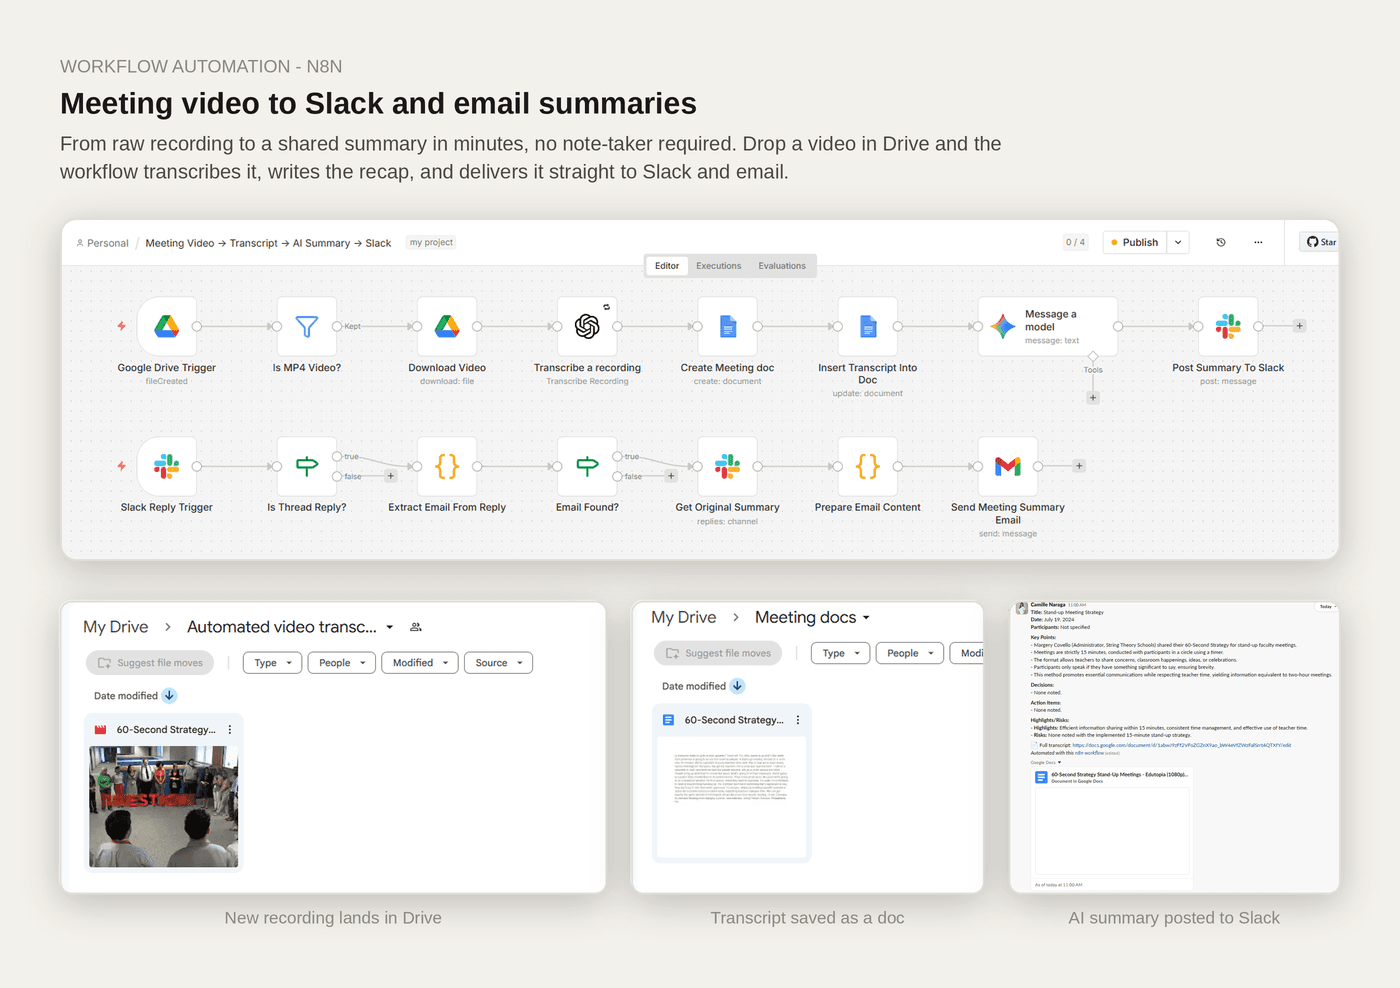Expand the Meeting docs folder menu
The image size is (1400, 988).
tap(866, 618)
